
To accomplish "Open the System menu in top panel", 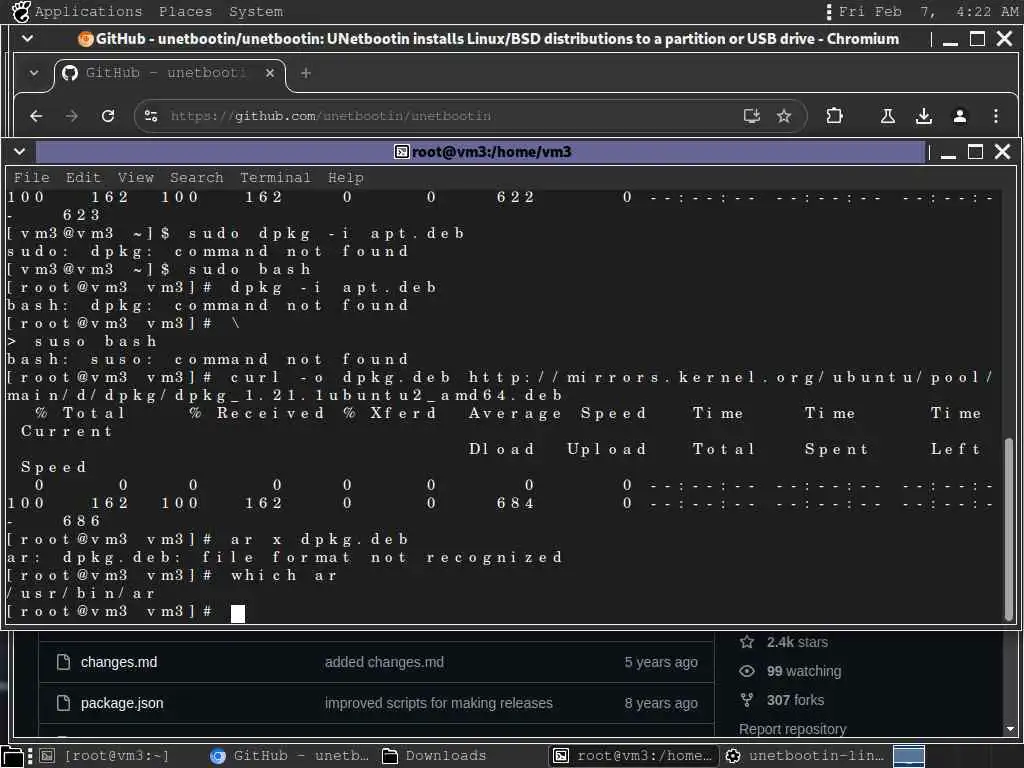I will [256, 12].
